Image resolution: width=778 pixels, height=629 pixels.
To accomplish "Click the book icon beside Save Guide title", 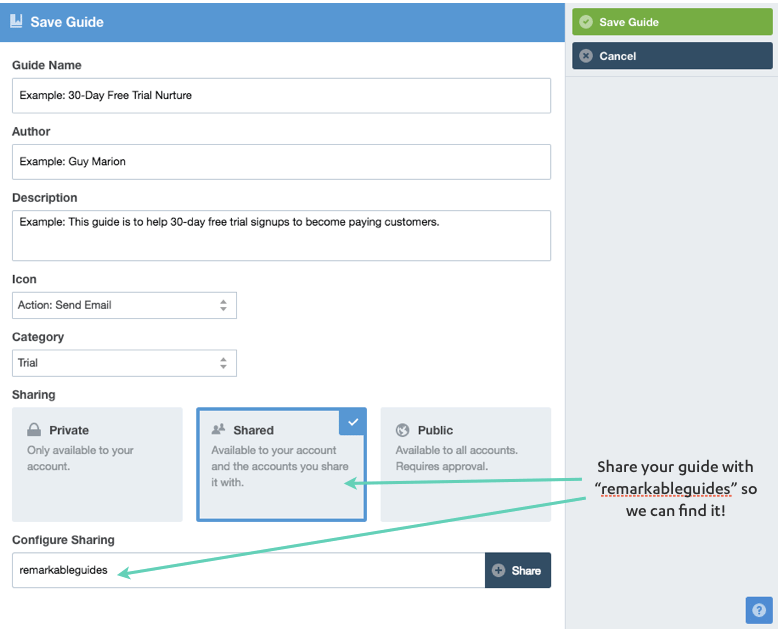I will 16,21.
